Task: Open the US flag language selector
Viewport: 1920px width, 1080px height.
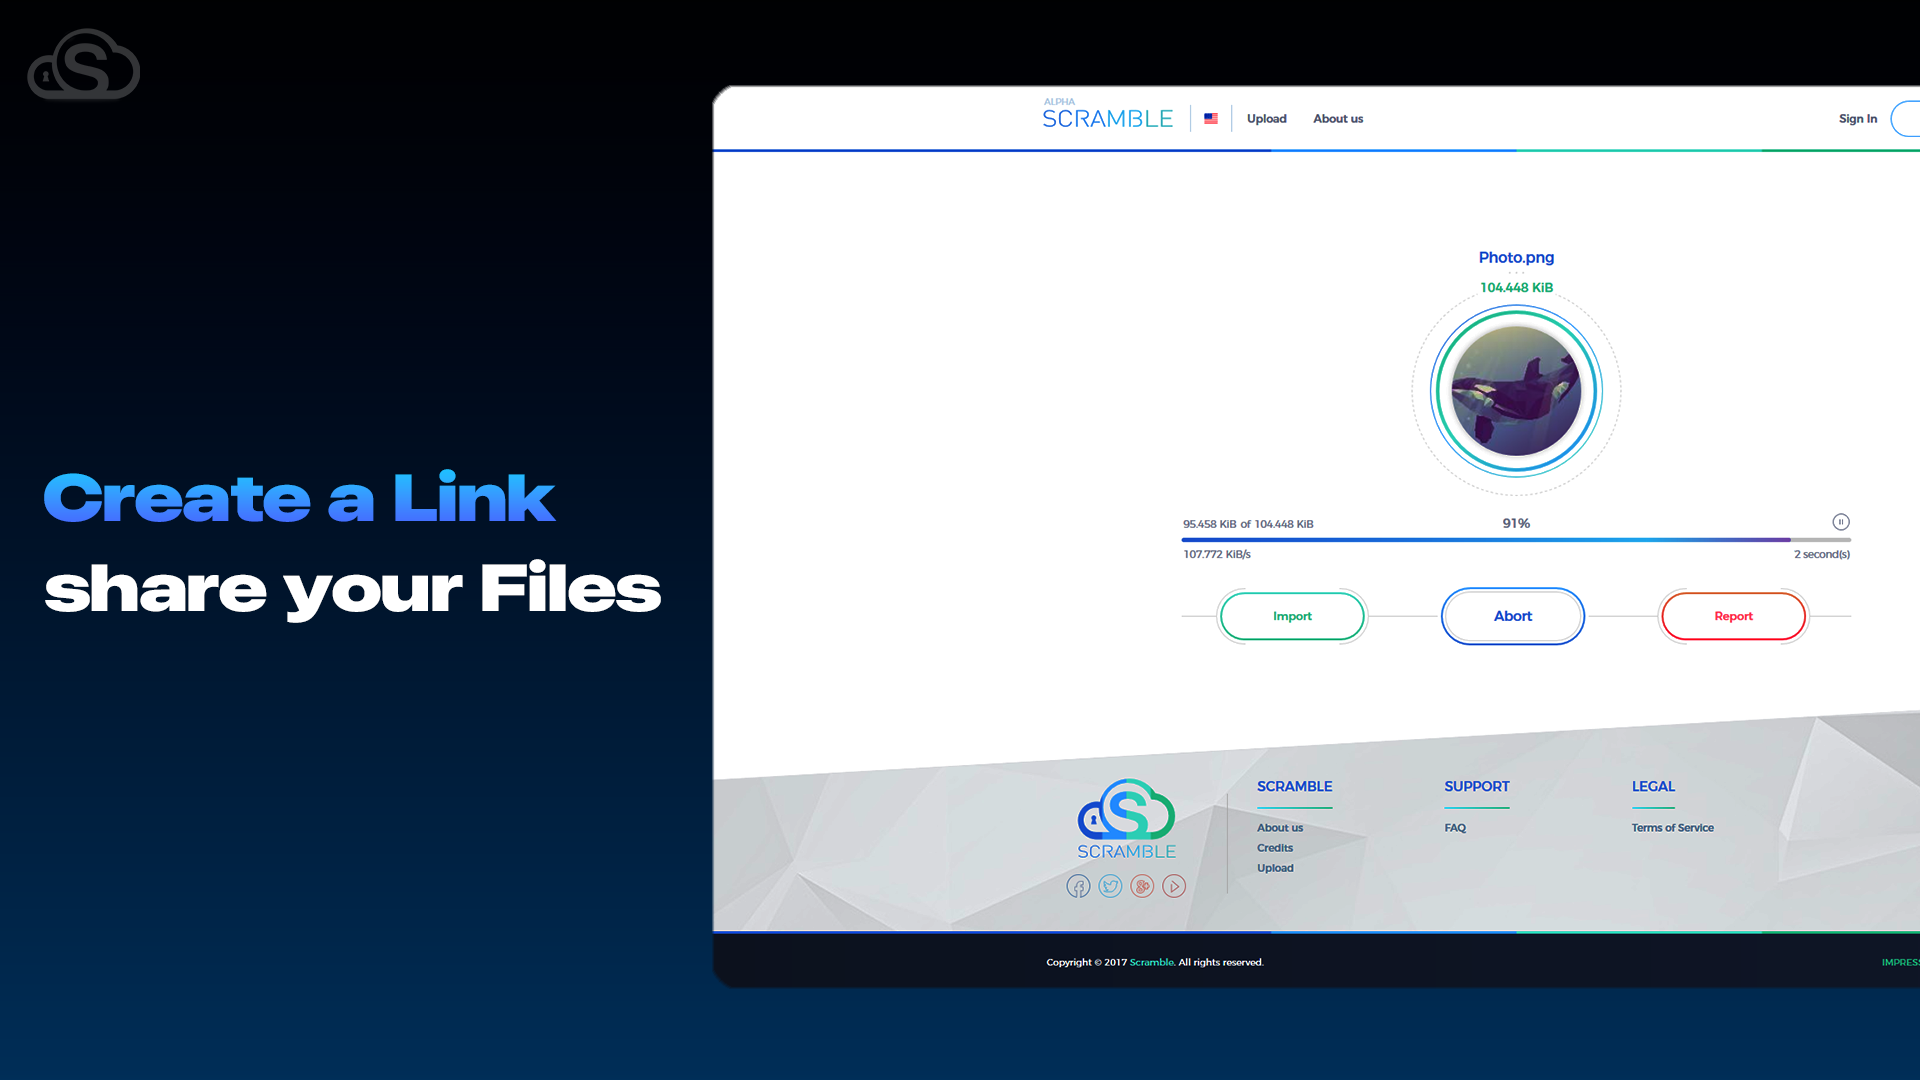Action: 1211,118
